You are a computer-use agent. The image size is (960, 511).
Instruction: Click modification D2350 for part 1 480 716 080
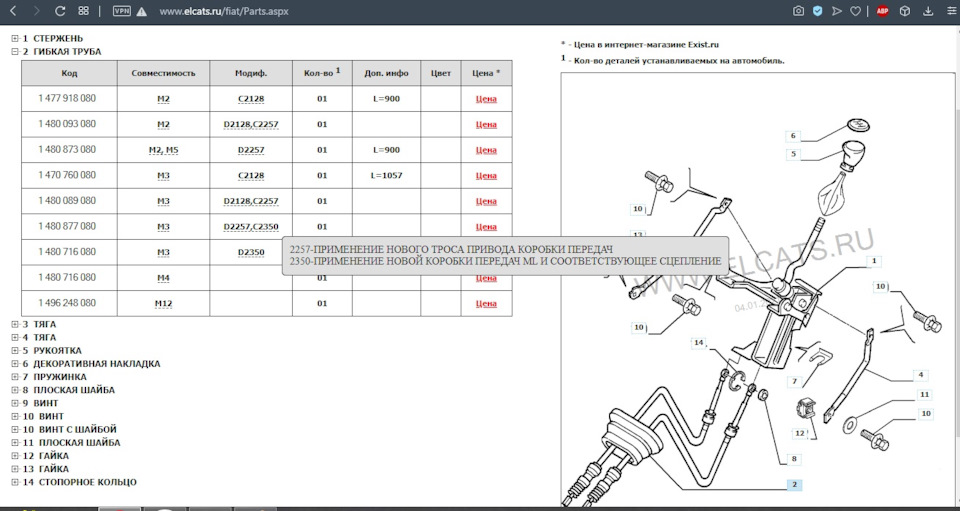[251, 252]
